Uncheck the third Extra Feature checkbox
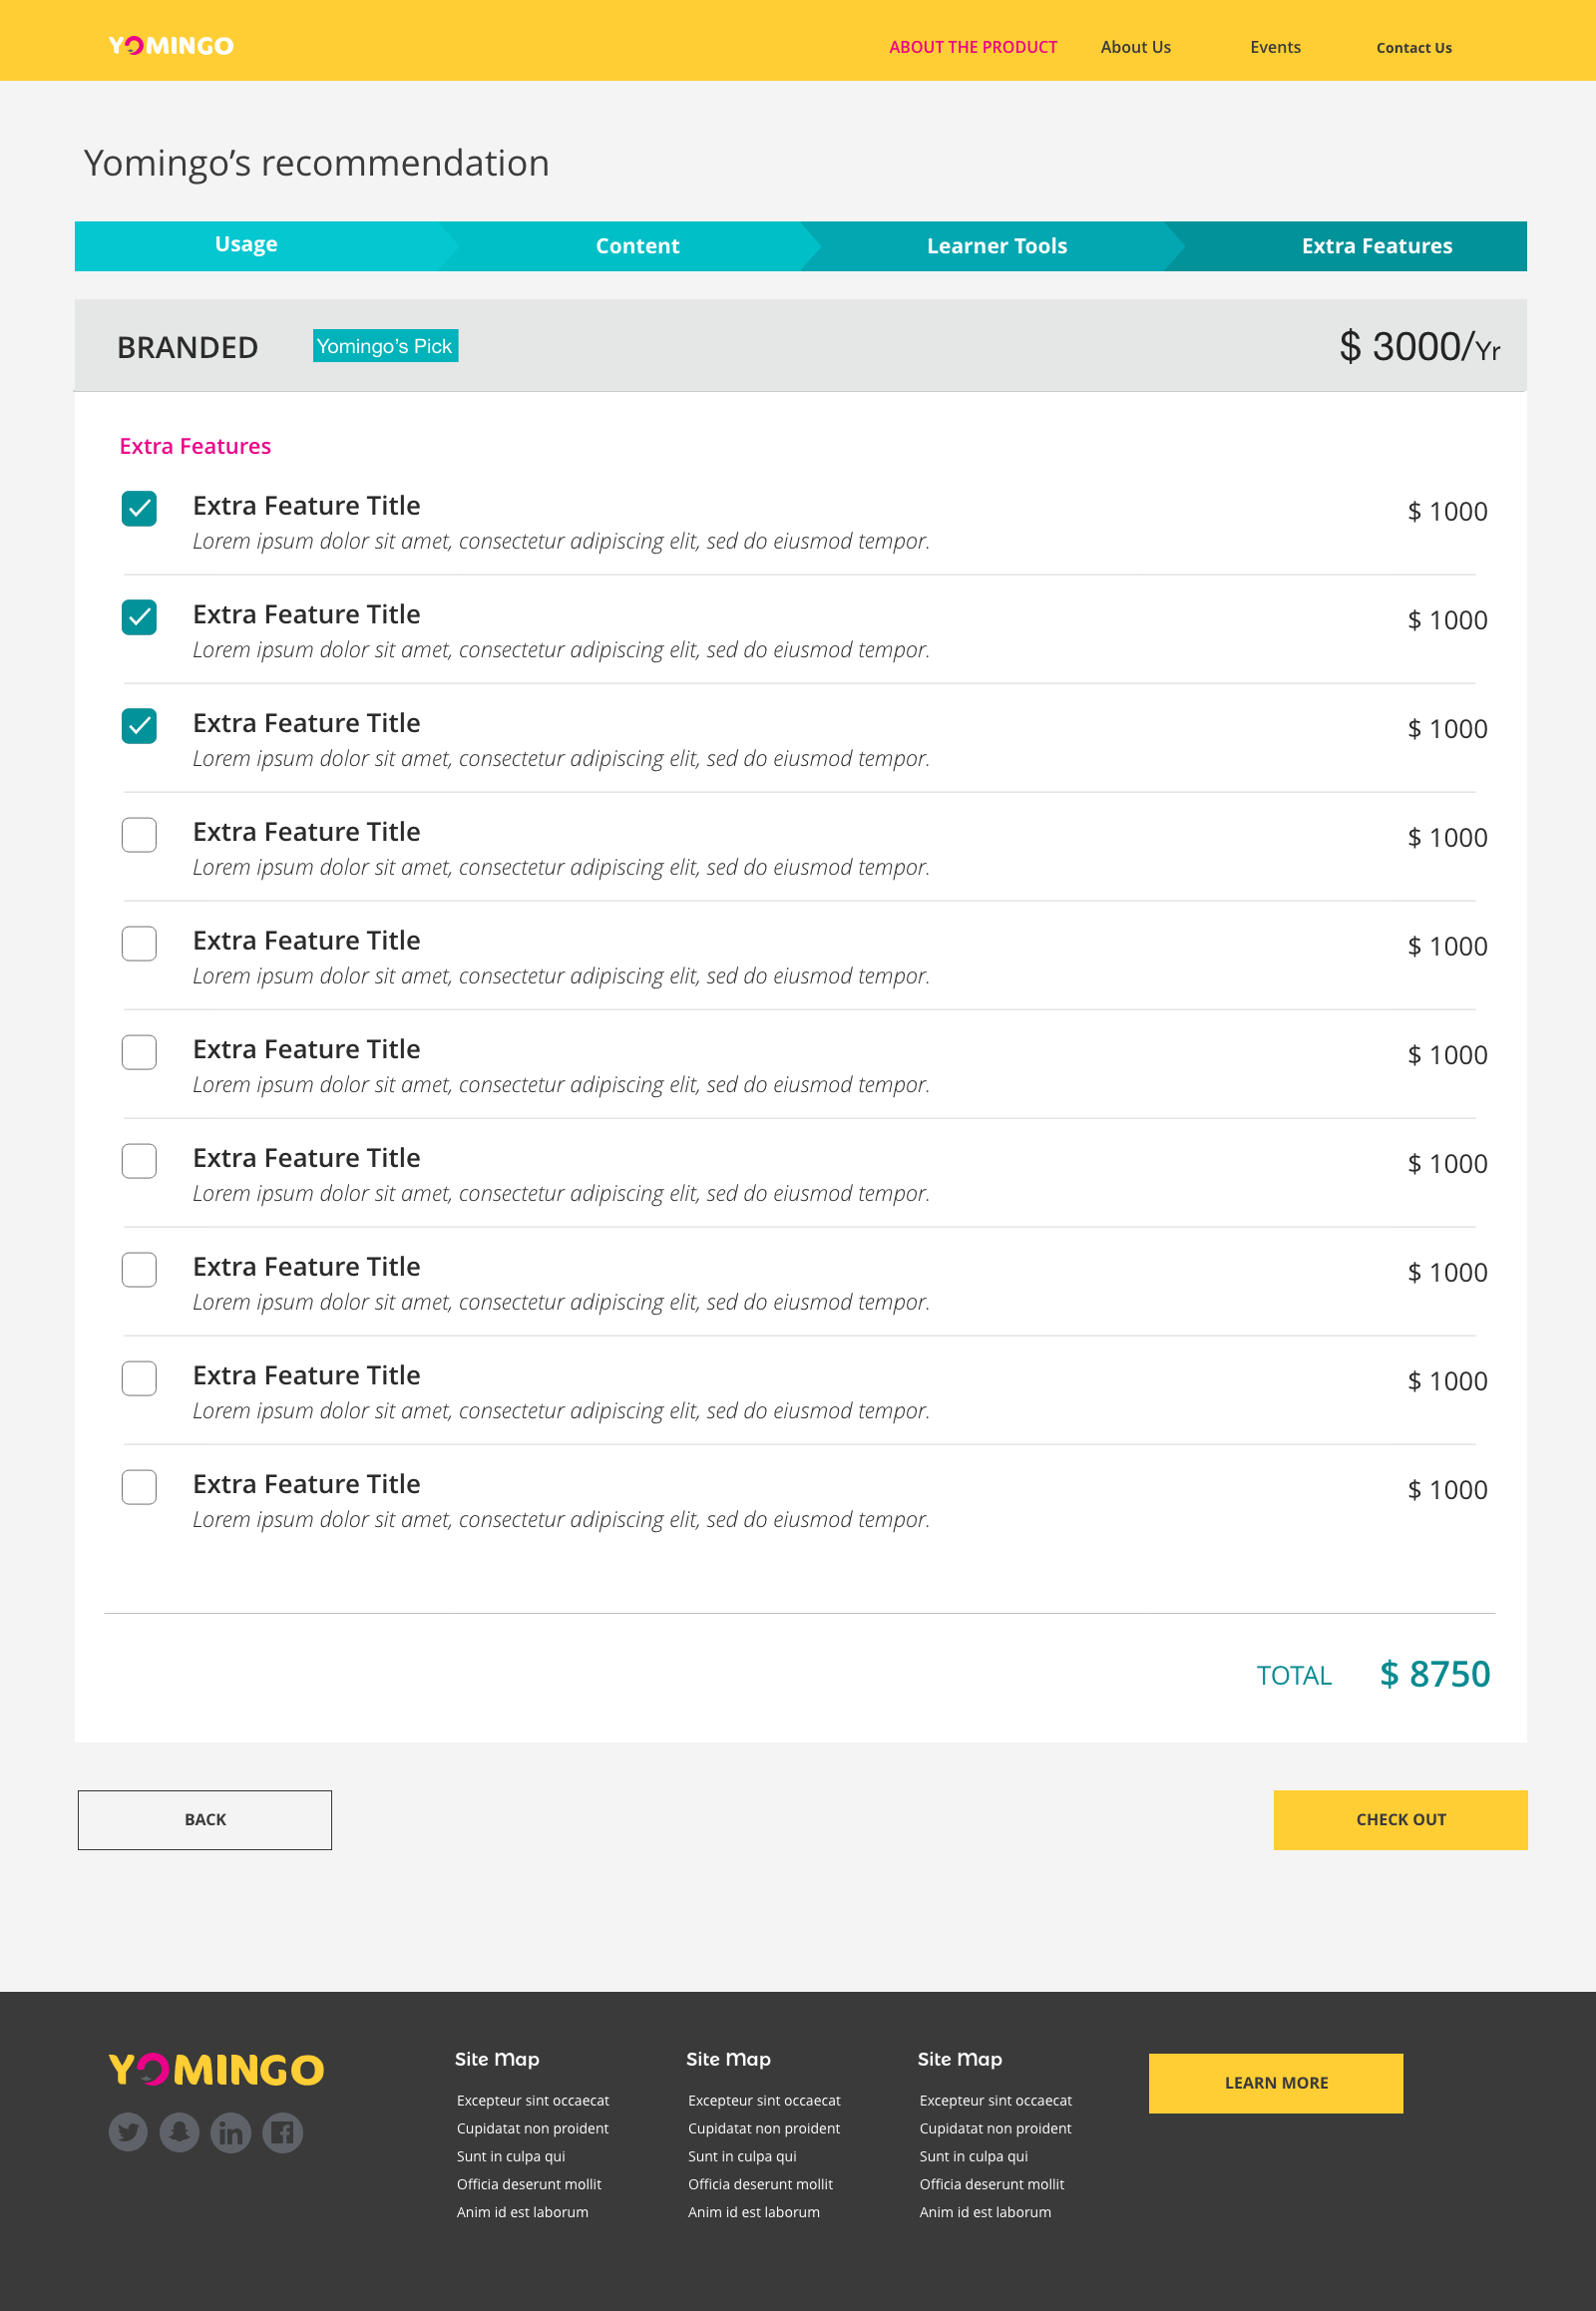 139,726
